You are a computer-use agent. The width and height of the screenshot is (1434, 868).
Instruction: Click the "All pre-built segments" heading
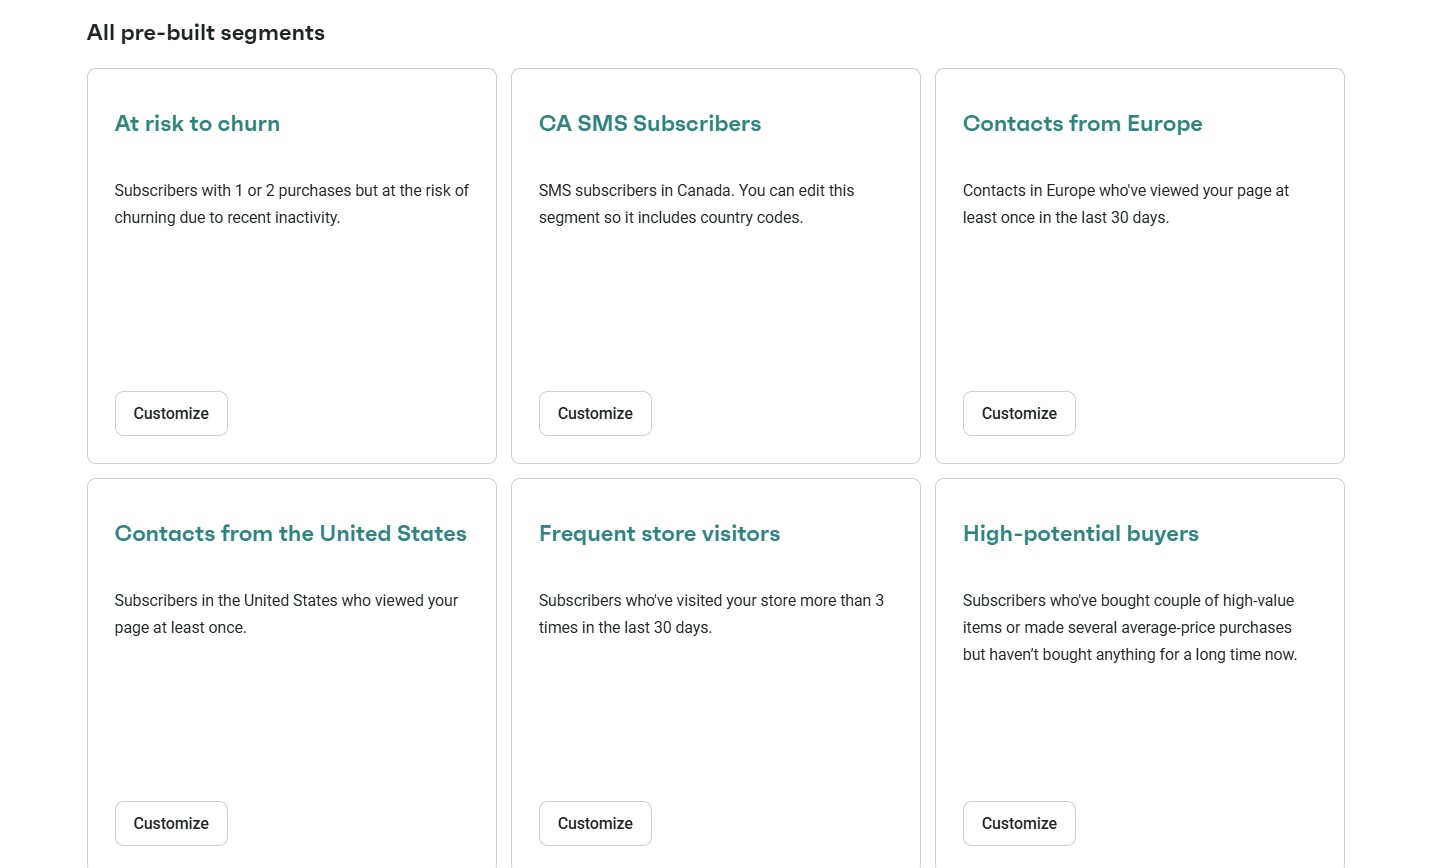205,32
